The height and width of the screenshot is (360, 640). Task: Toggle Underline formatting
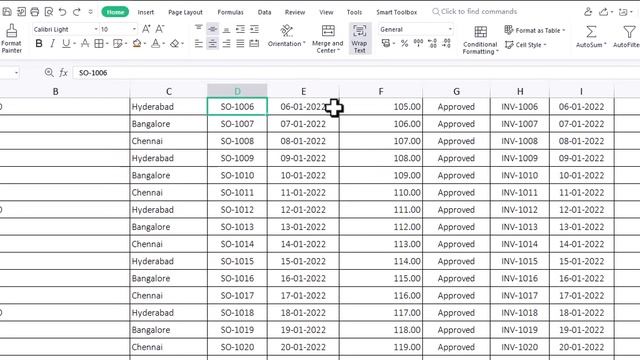pyautogui.click(x=66, y=43)
